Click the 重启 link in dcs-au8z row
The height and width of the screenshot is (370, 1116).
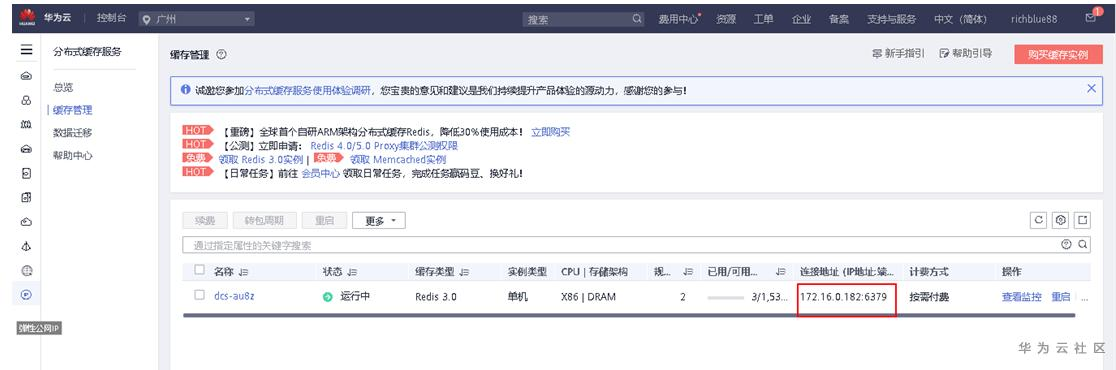pyautogui.click(x=1060, y=297)
